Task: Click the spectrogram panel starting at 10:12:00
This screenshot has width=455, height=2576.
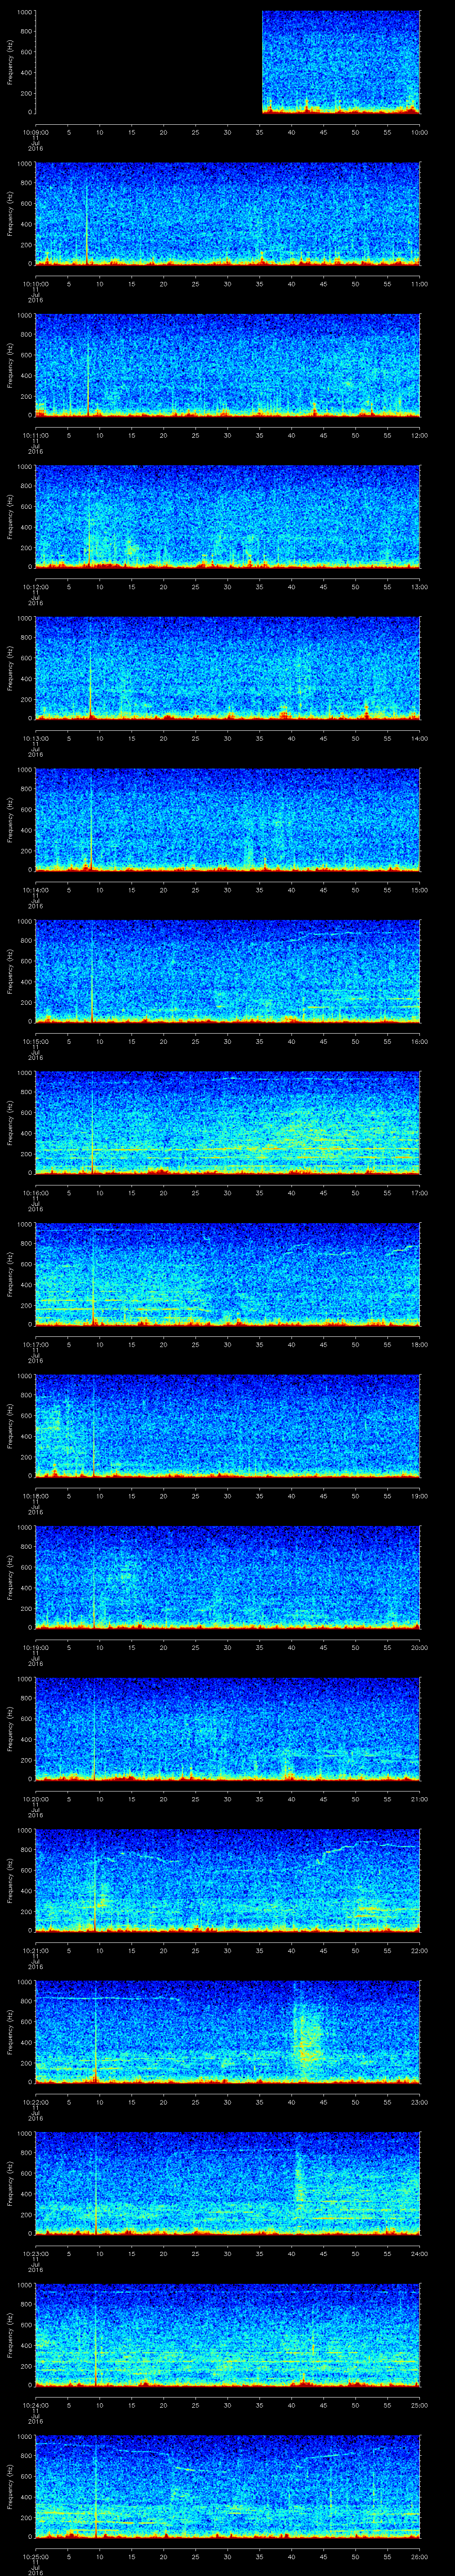Action: pos(227,516)
